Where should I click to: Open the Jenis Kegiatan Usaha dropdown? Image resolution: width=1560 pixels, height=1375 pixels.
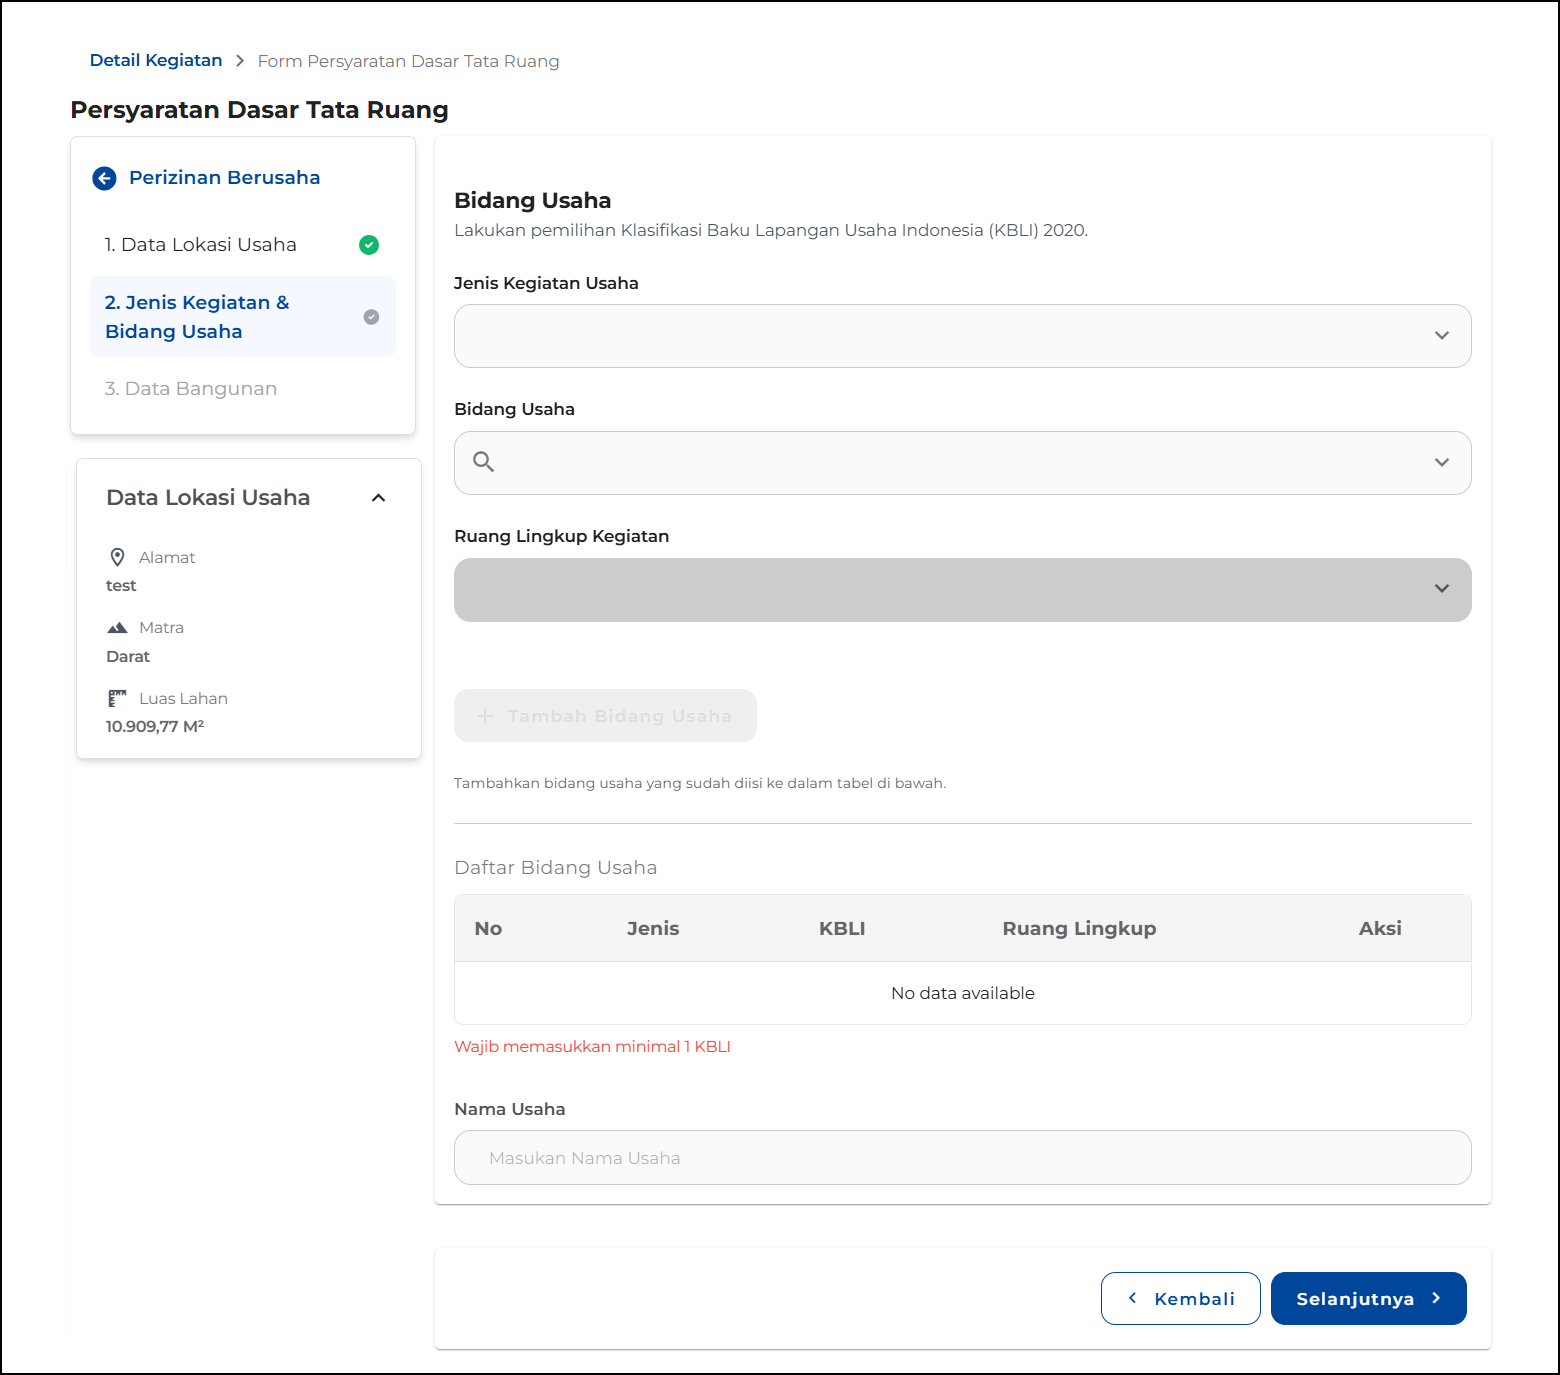pyautogui.click(x=961, y=336)
